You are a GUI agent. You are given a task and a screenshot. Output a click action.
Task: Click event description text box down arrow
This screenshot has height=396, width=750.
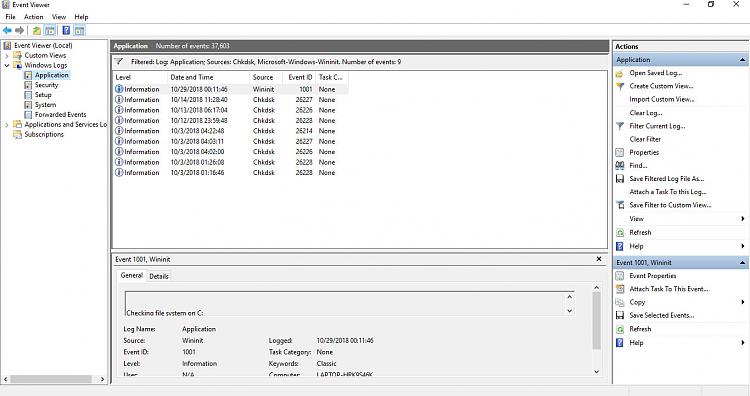pos(570,311)
